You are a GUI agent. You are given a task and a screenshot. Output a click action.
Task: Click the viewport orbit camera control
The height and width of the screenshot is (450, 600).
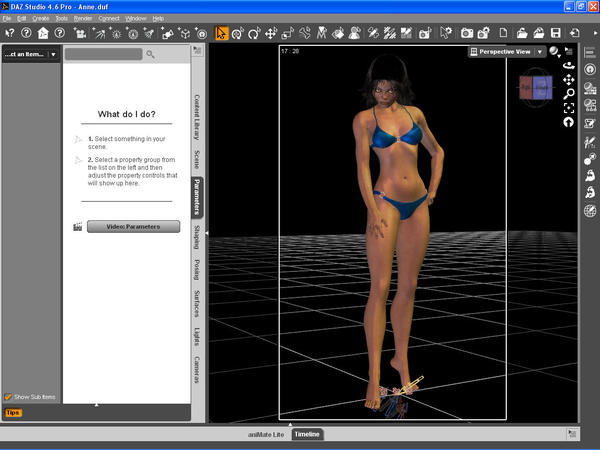(569, 65)
